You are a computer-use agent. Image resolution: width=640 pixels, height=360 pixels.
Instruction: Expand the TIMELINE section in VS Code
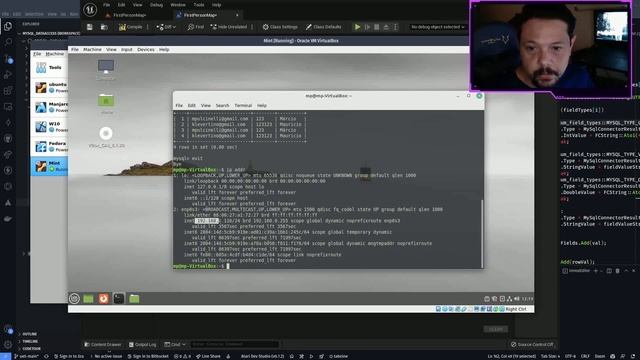point(29,341)
